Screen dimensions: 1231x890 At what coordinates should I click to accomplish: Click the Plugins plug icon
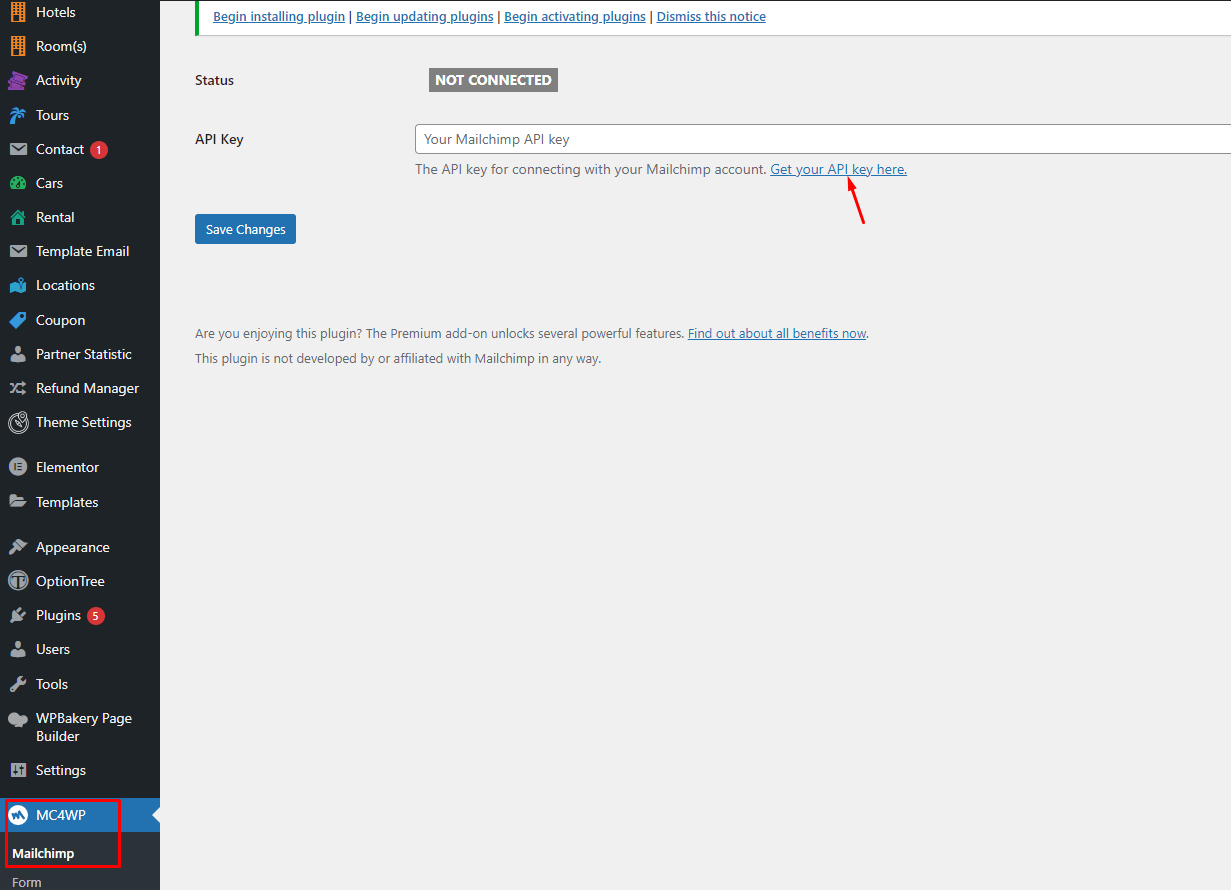click(x=18, y=615)
